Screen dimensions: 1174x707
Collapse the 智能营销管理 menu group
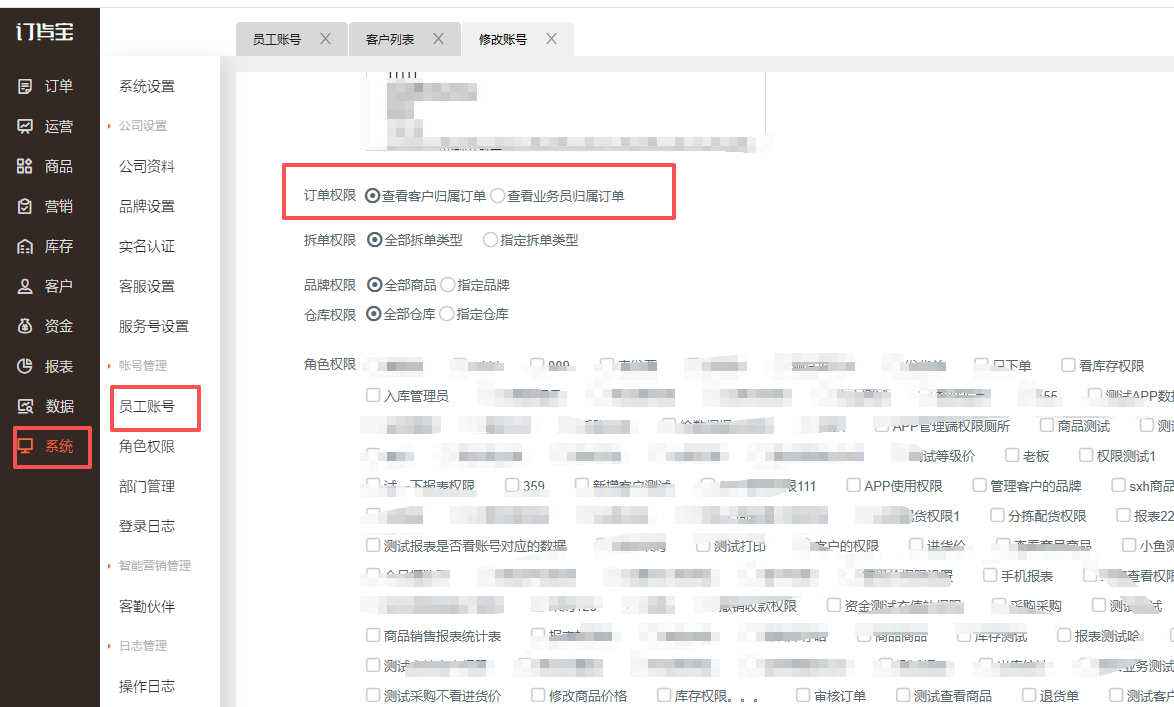point(154,565)
